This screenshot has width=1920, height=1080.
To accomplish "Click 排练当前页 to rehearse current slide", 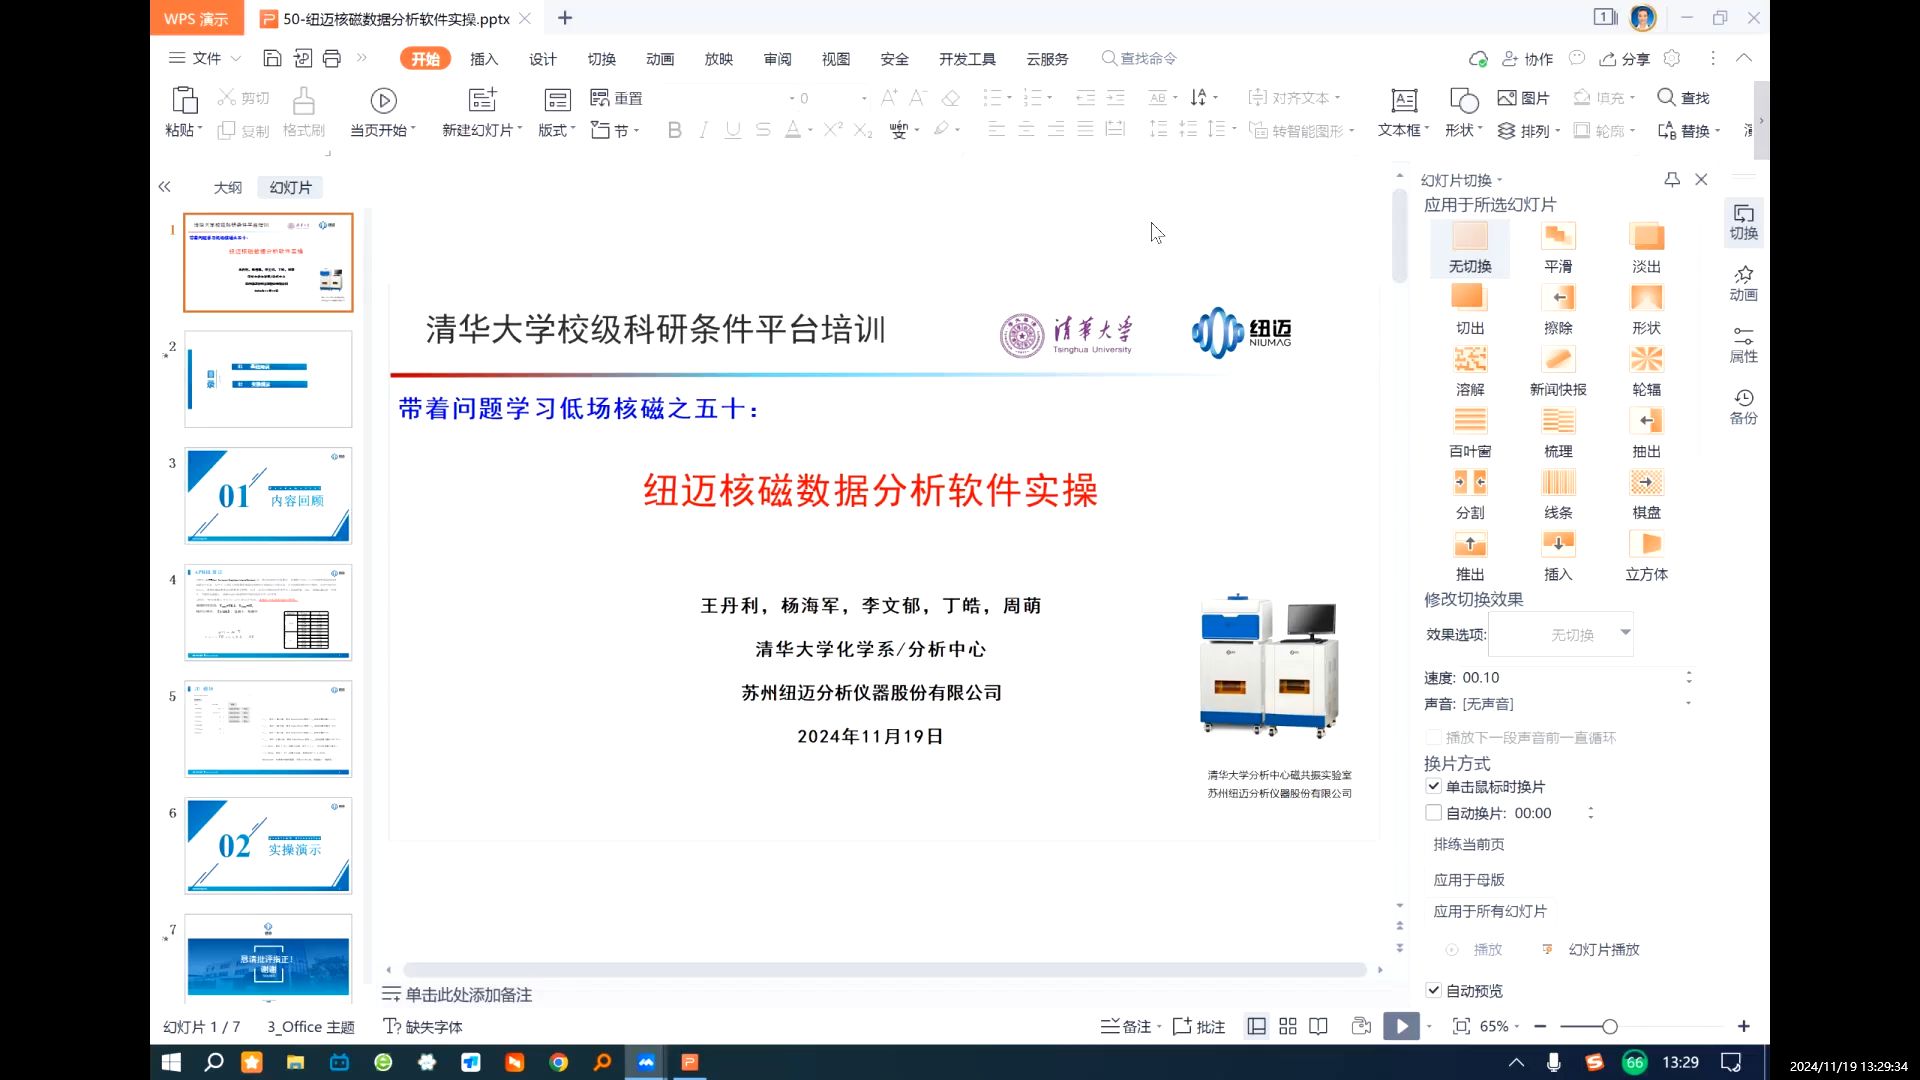I will point(1467,844).
